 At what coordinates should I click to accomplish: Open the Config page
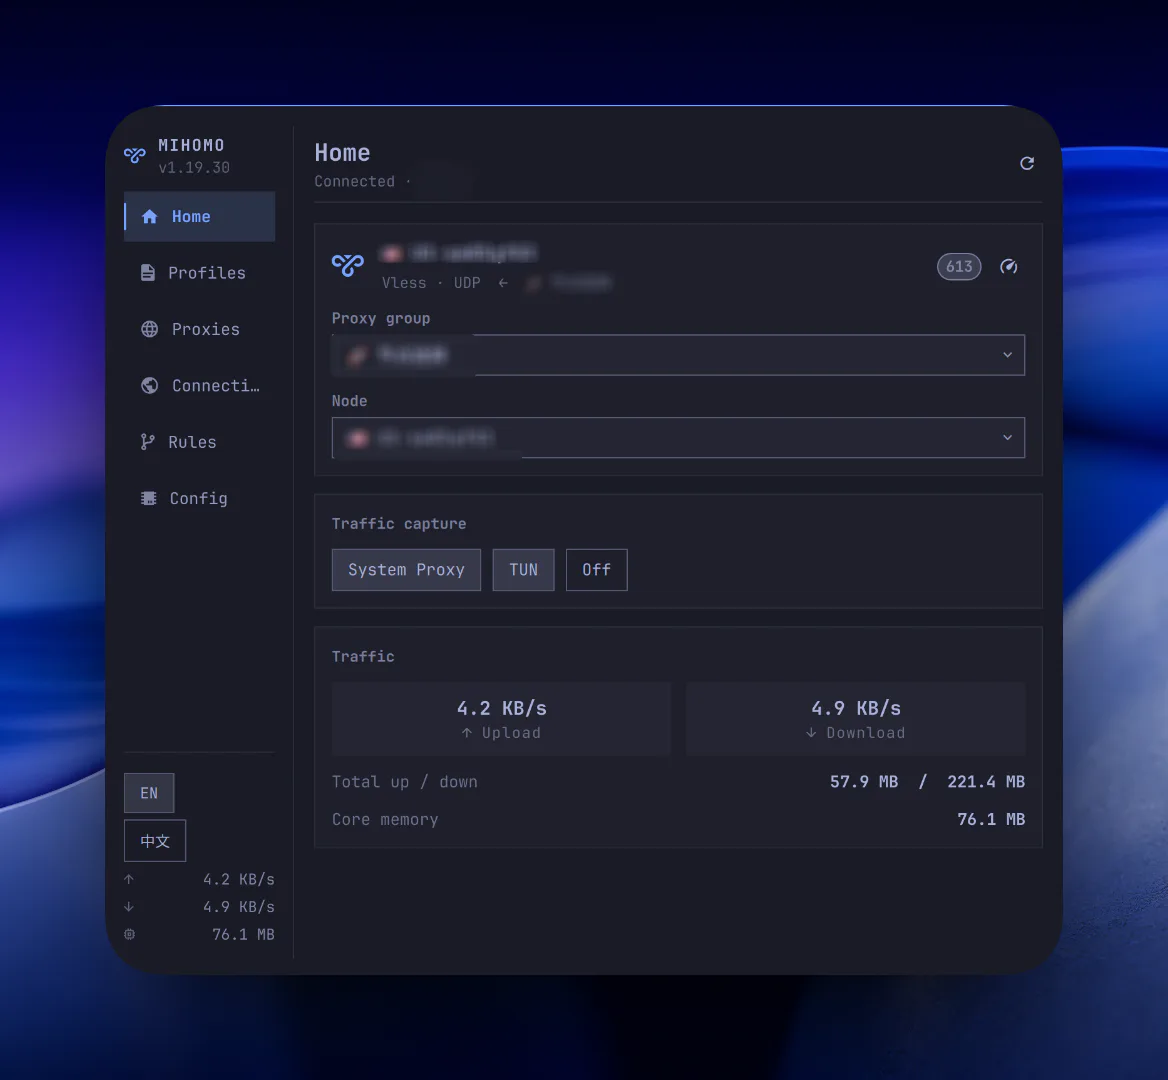[200, 498]
